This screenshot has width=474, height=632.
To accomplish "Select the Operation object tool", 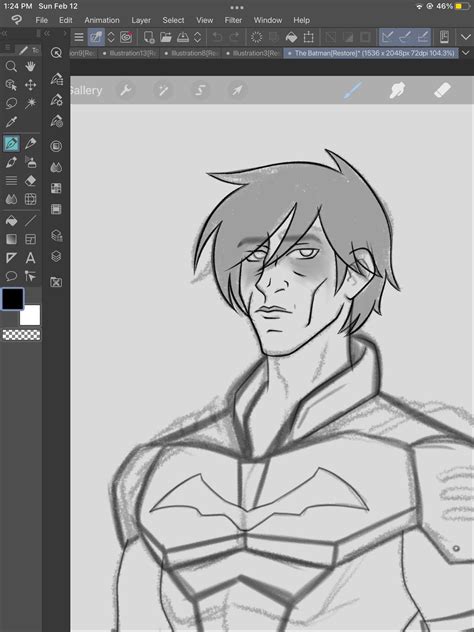I will [x=11, y=85].
